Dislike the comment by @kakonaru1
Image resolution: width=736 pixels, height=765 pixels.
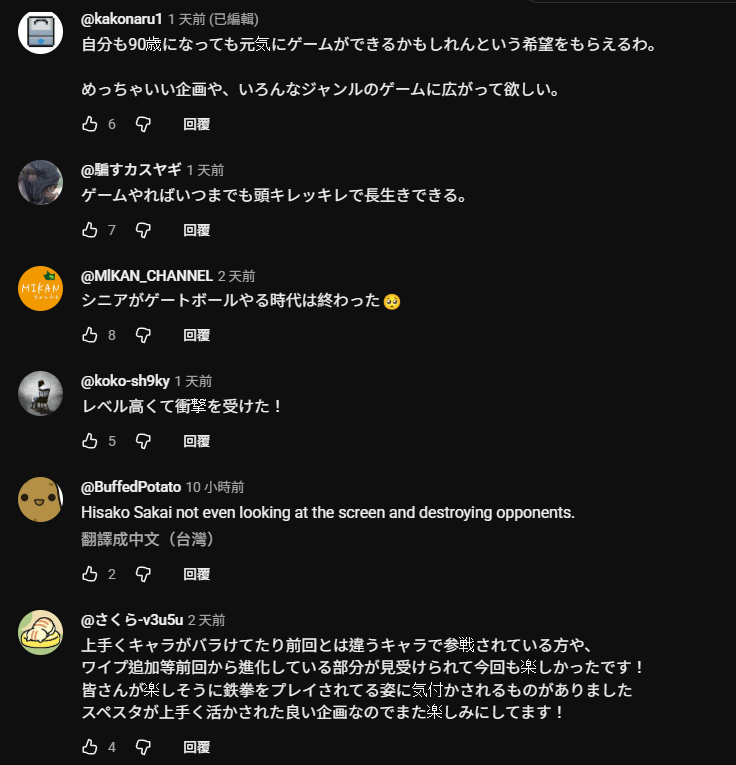143,124
